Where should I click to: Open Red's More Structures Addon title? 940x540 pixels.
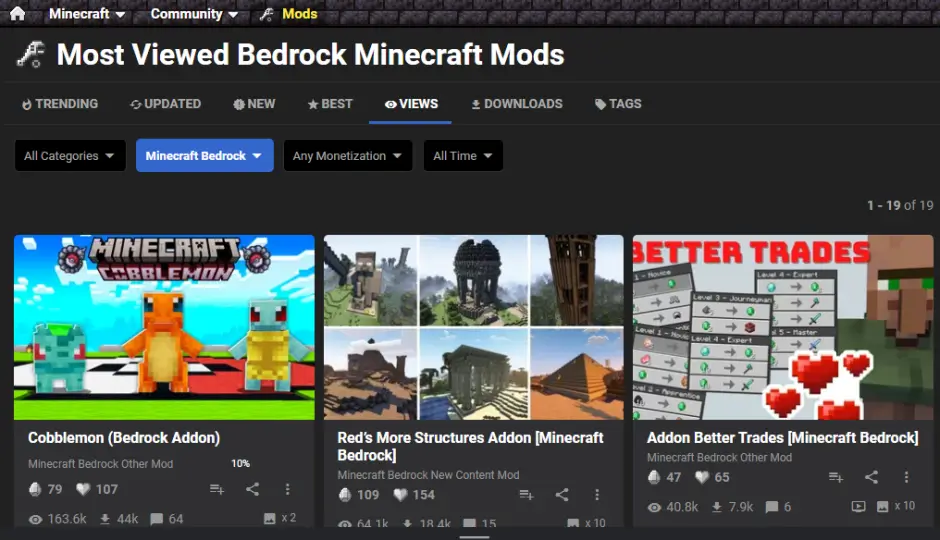pos(471,446)
